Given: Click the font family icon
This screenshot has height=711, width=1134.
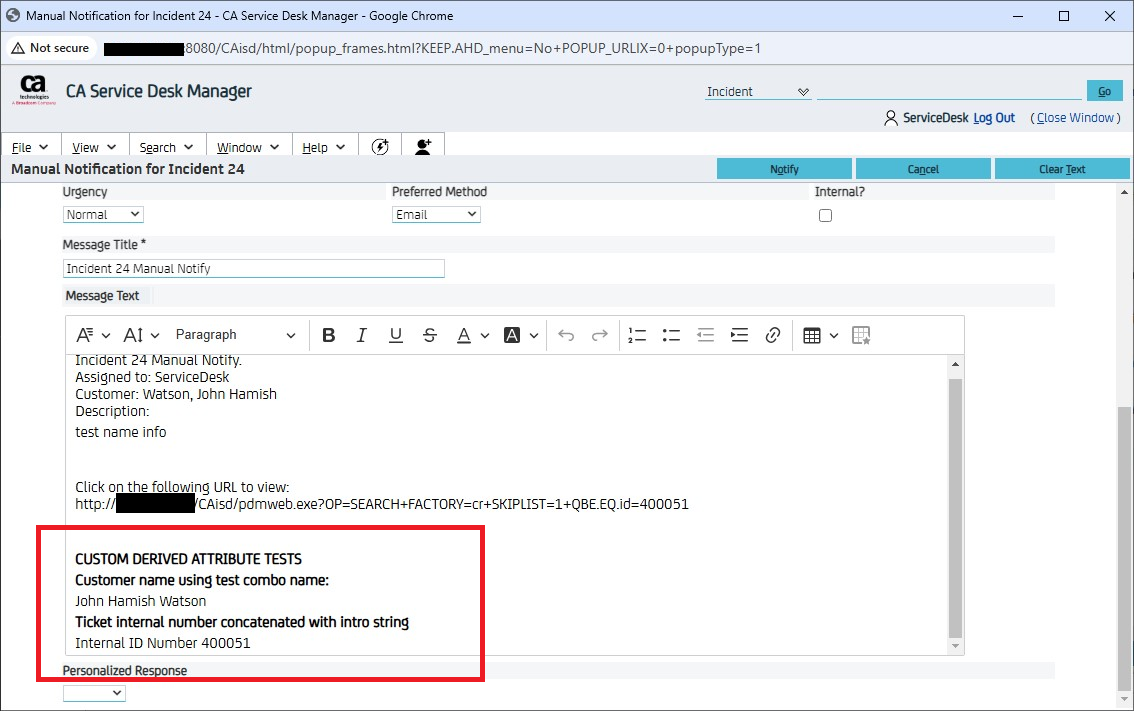Looking at the screenshot, I should (85, 335).
